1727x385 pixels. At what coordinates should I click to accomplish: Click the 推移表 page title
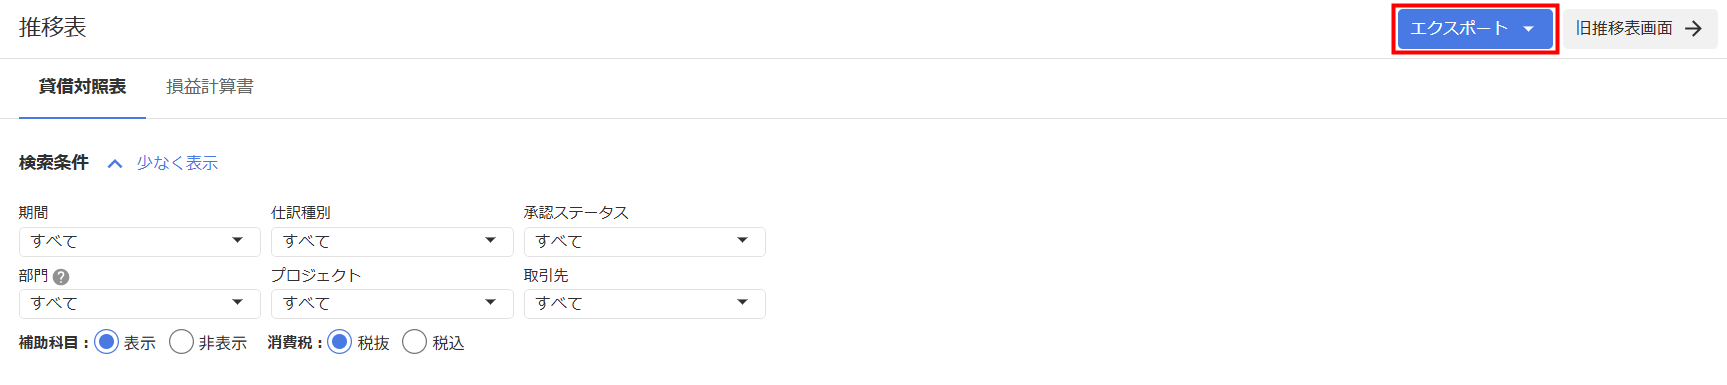click(53, 27)
